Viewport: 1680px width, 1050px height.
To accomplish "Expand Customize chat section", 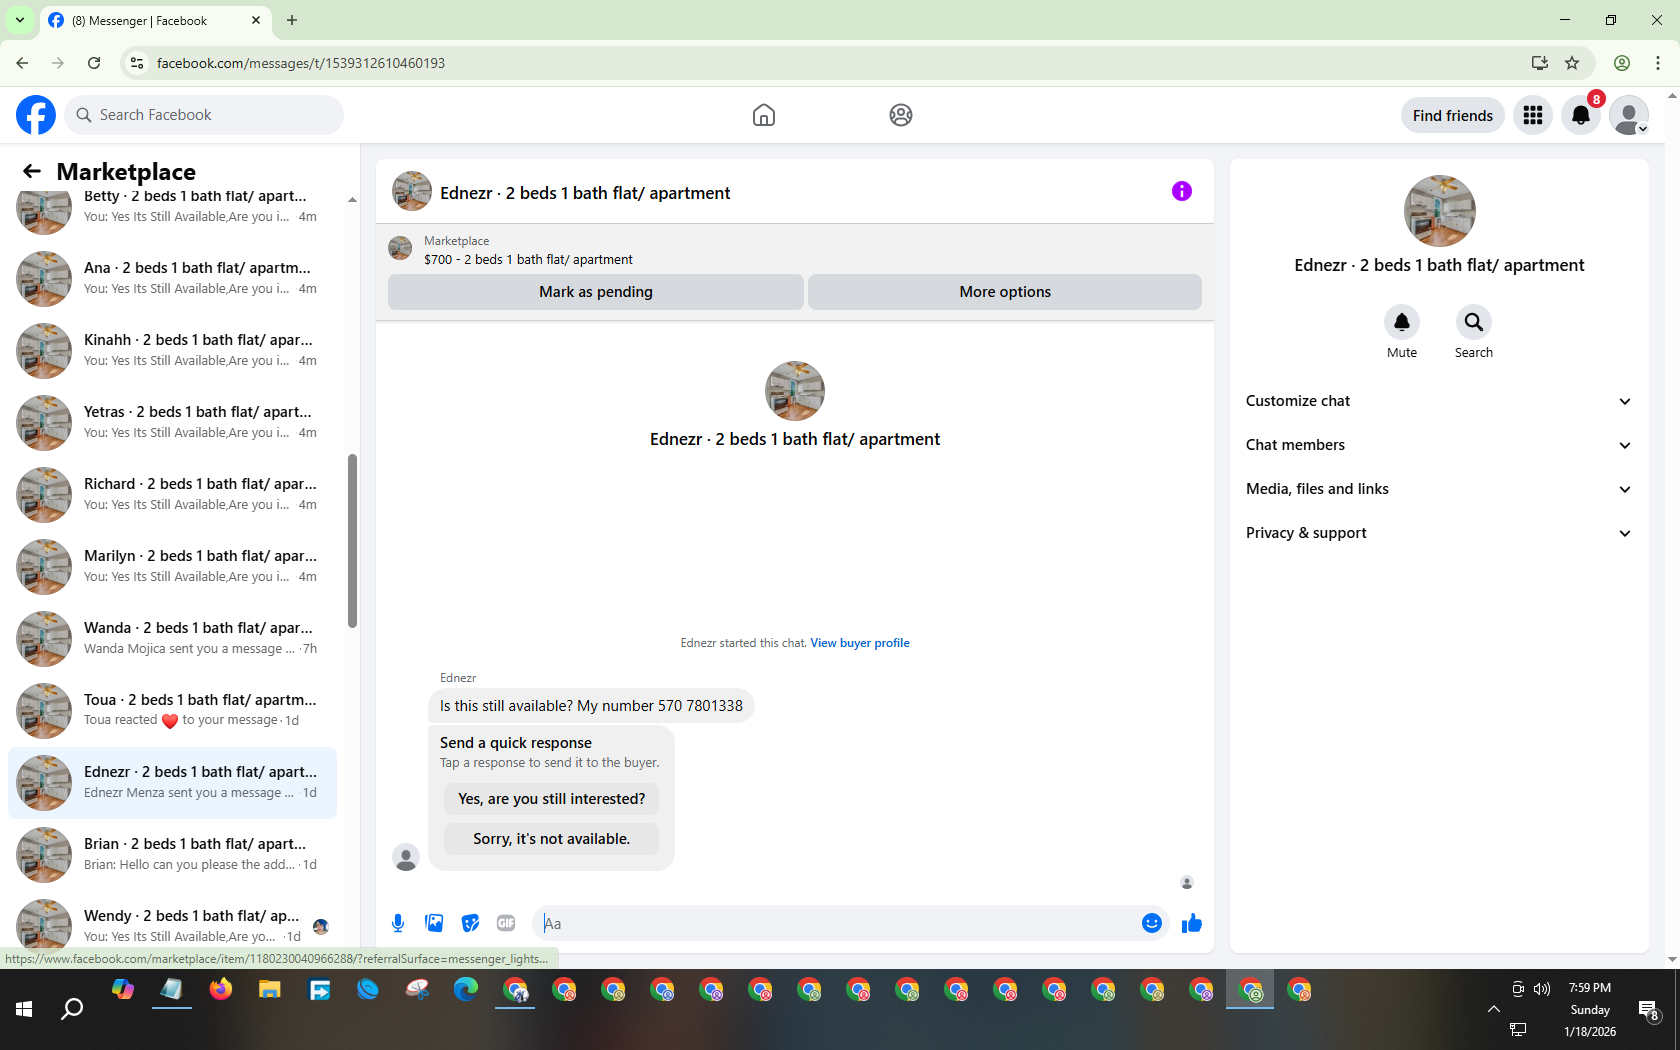I will pyautogui.click(x=1439, y=401).
